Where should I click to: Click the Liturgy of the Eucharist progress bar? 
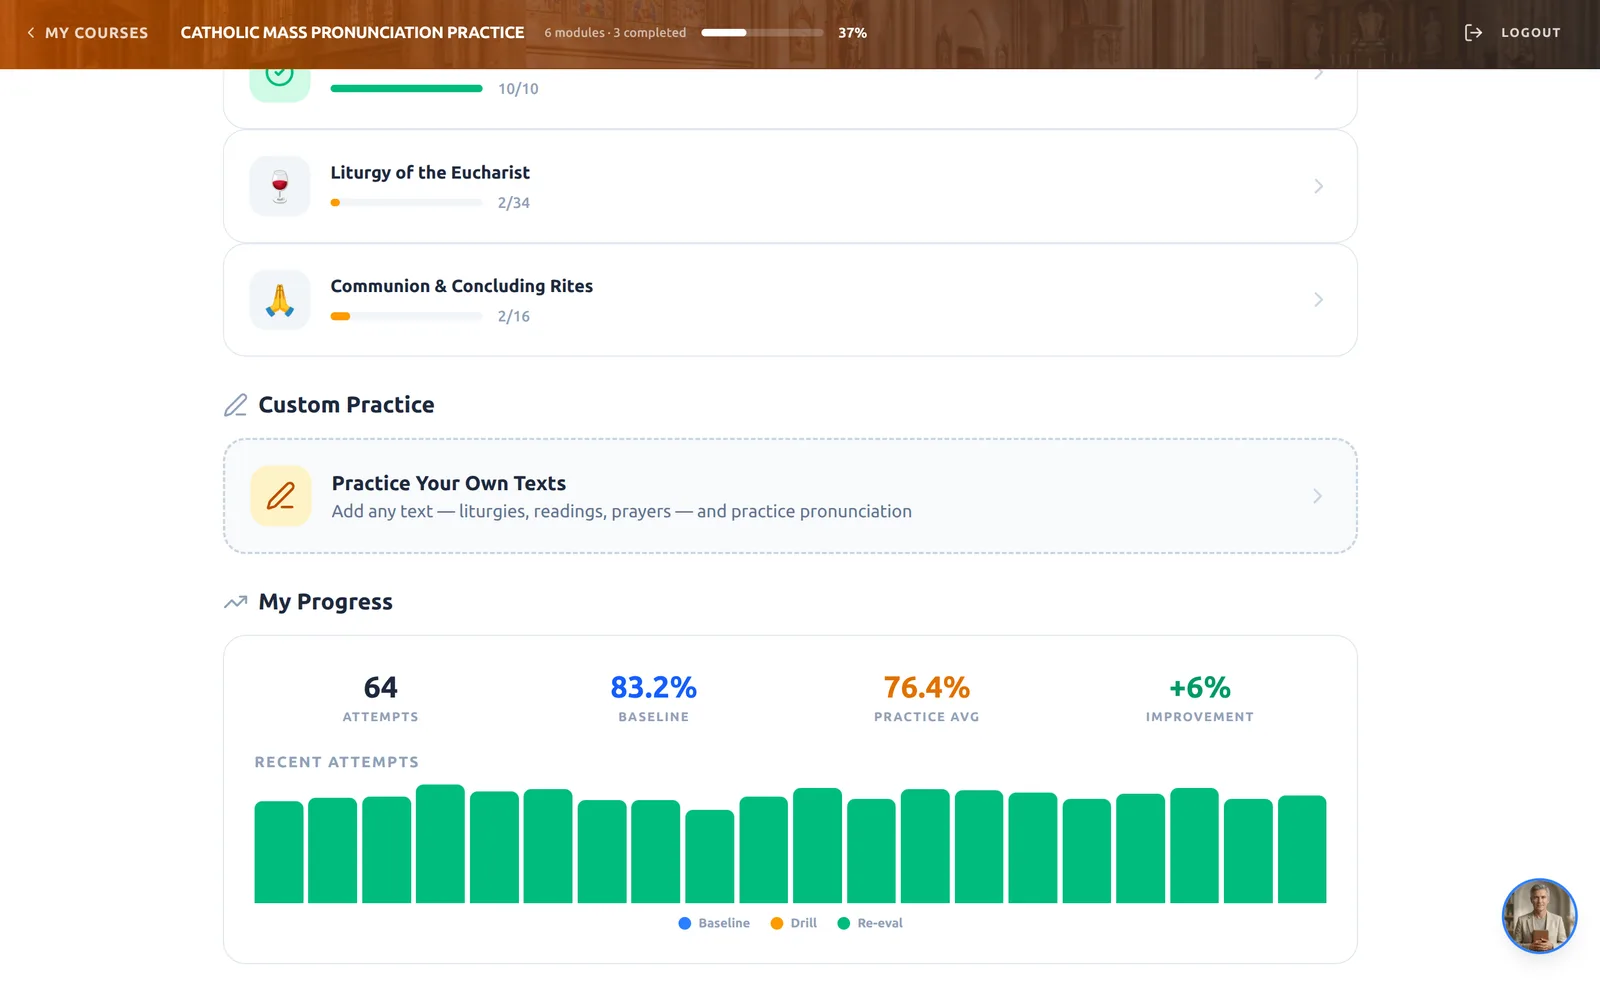406,203
